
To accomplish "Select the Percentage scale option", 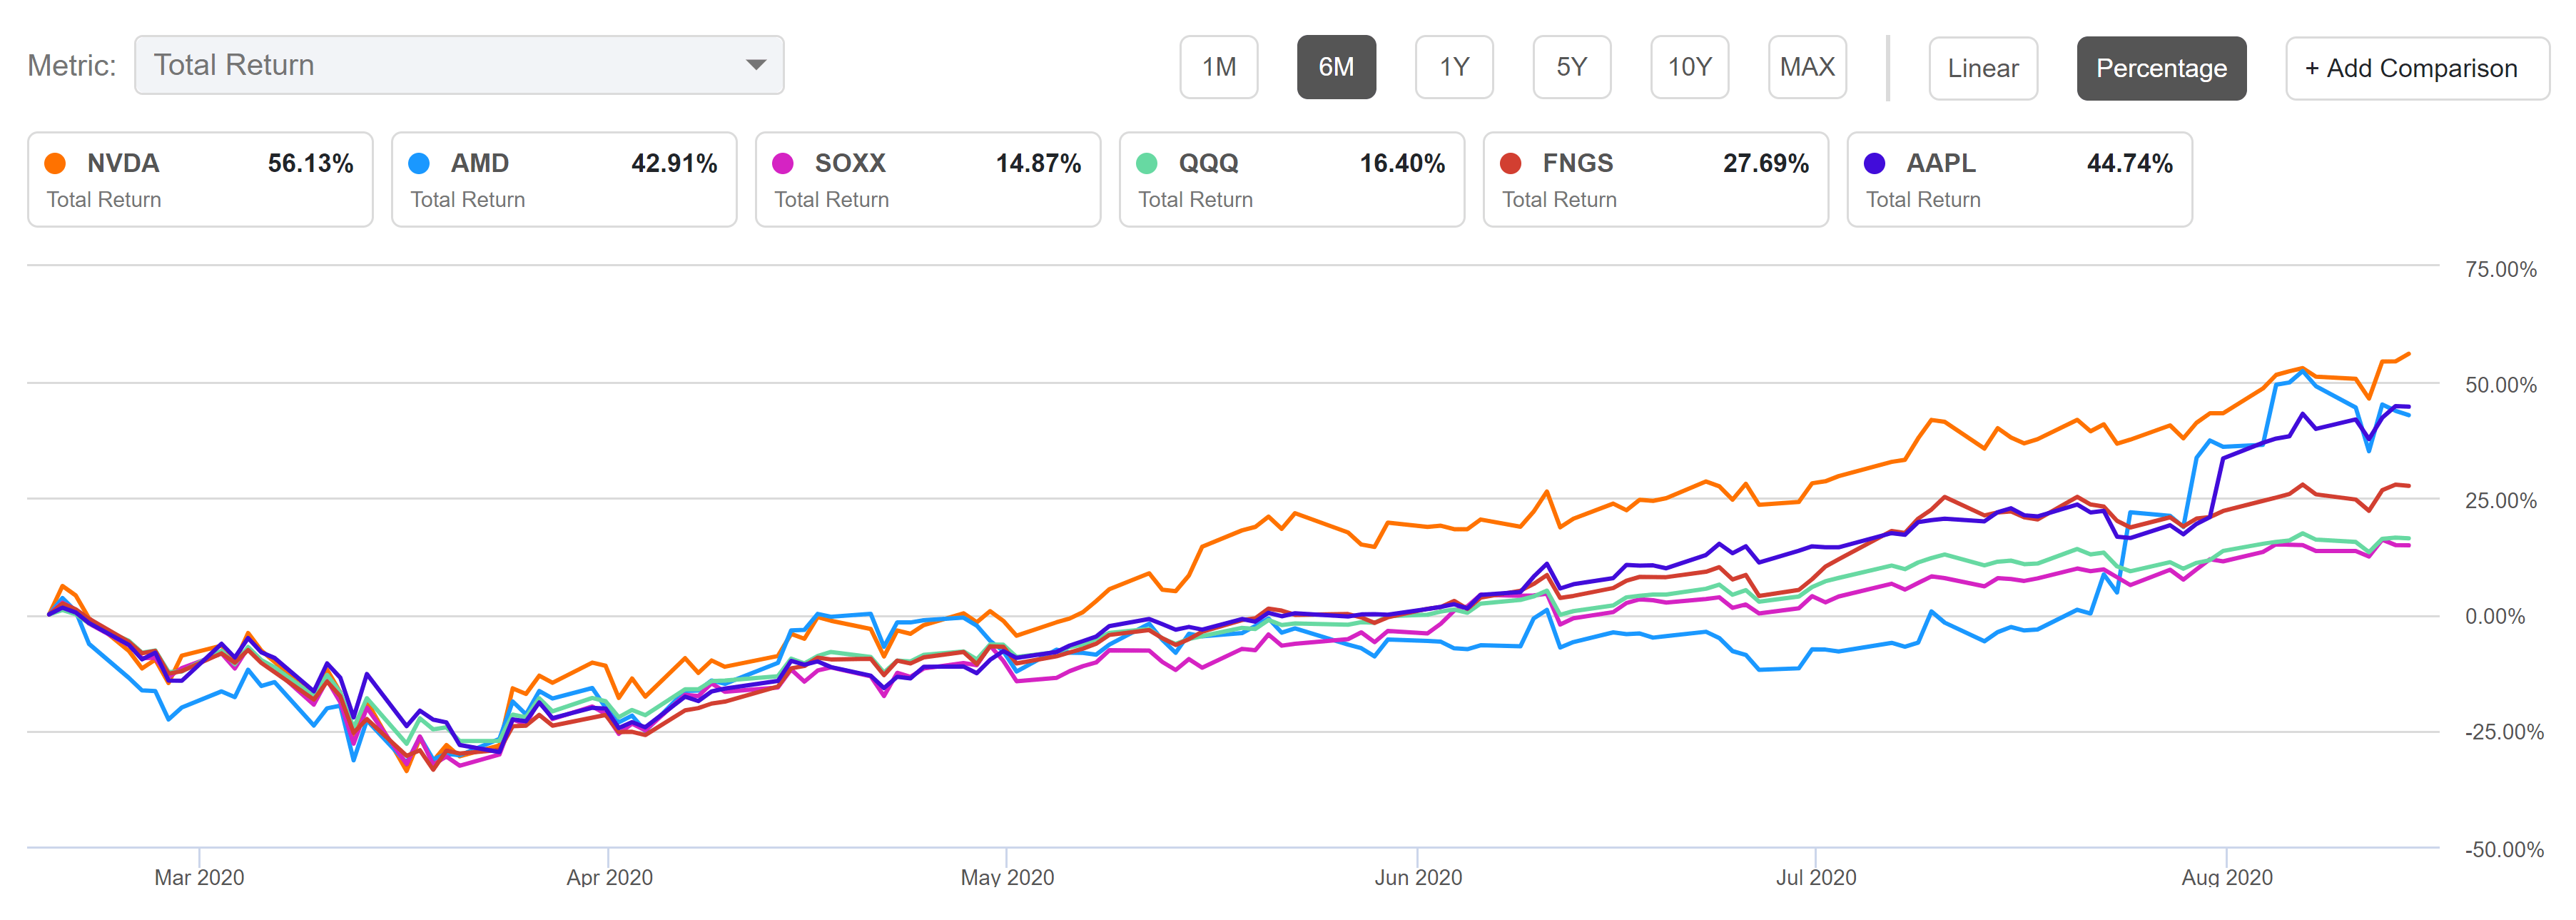I will click(x=2161, y=68).
